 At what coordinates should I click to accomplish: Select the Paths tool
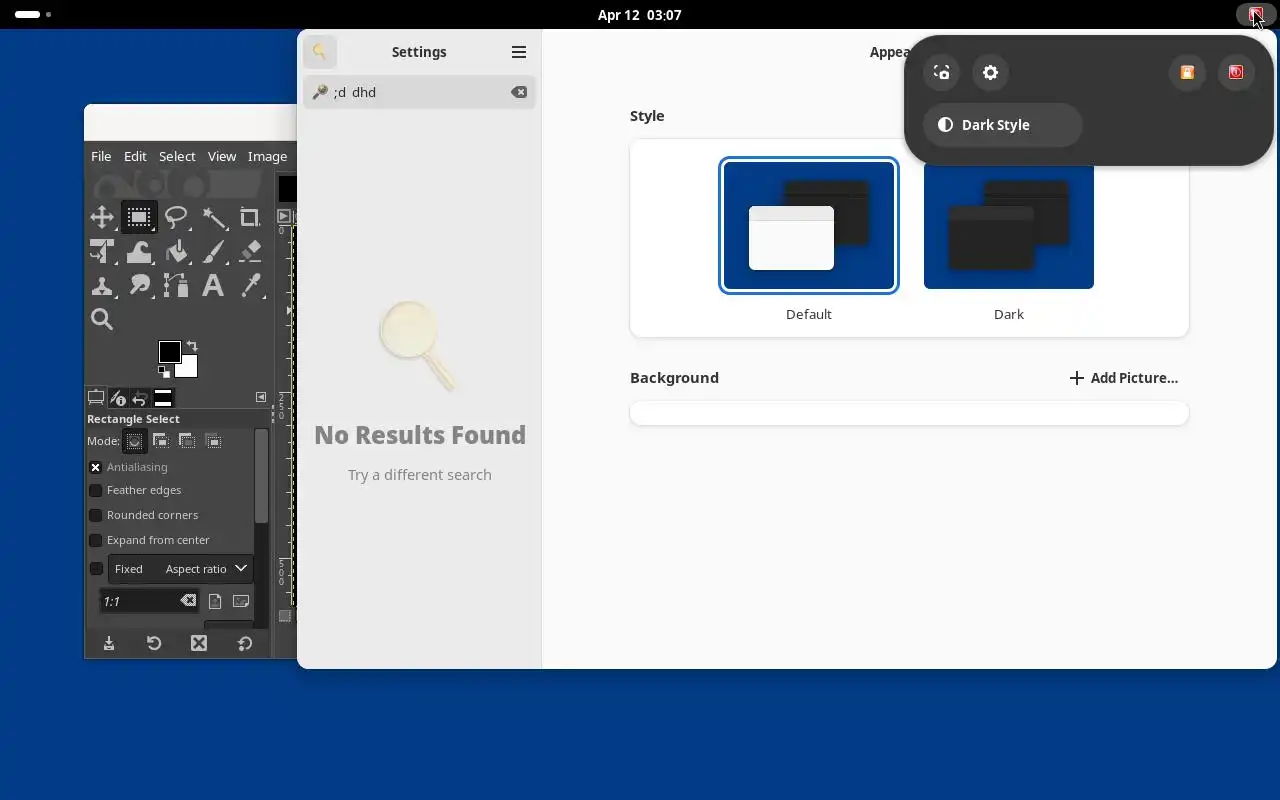point(176,286)
